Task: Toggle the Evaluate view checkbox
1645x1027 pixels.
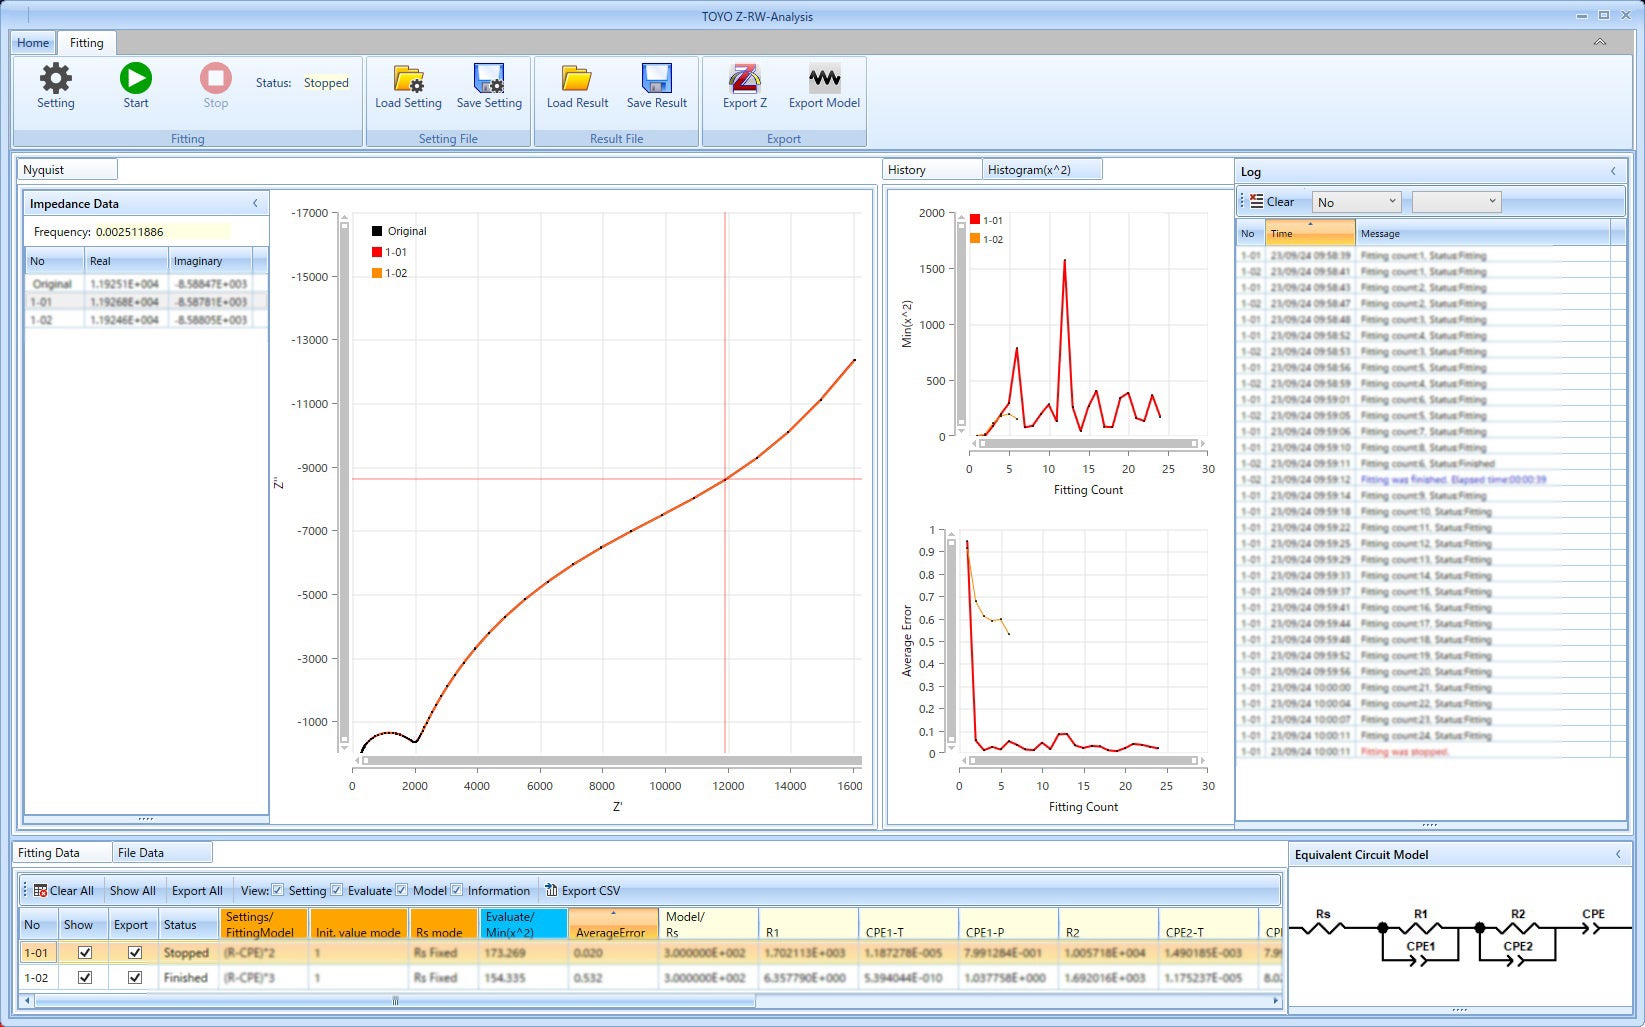Action: (337, 890)
